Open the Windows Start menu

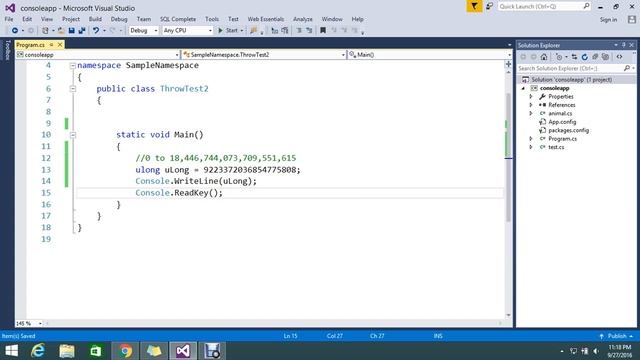(x=11, y=351)
